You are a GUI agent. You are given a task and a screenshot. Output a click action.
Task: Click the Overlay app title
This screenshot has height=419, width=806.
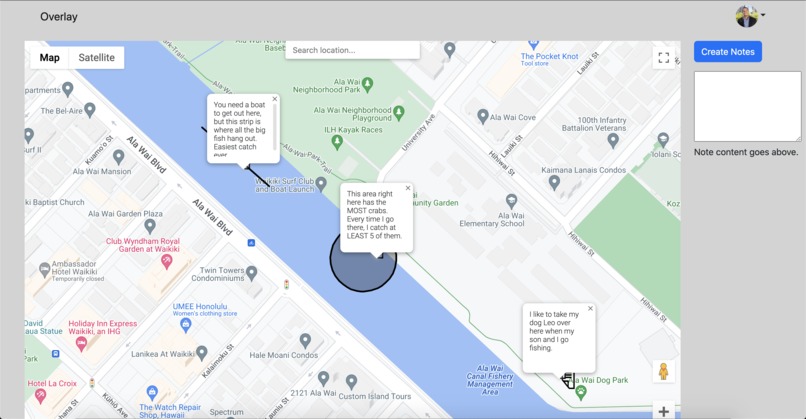[x=59, y=16]
